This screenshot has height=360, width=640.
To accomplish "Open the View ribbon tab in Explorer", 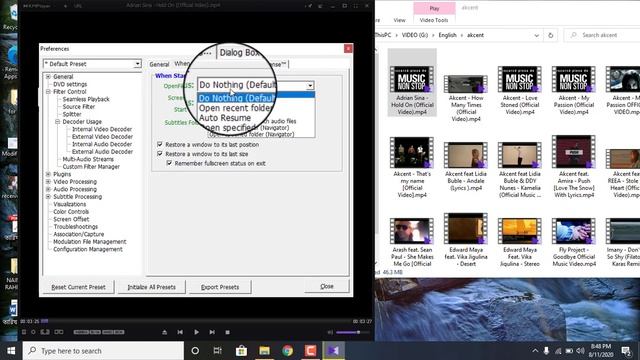I will pyautogui.click(x=399, y=20).
